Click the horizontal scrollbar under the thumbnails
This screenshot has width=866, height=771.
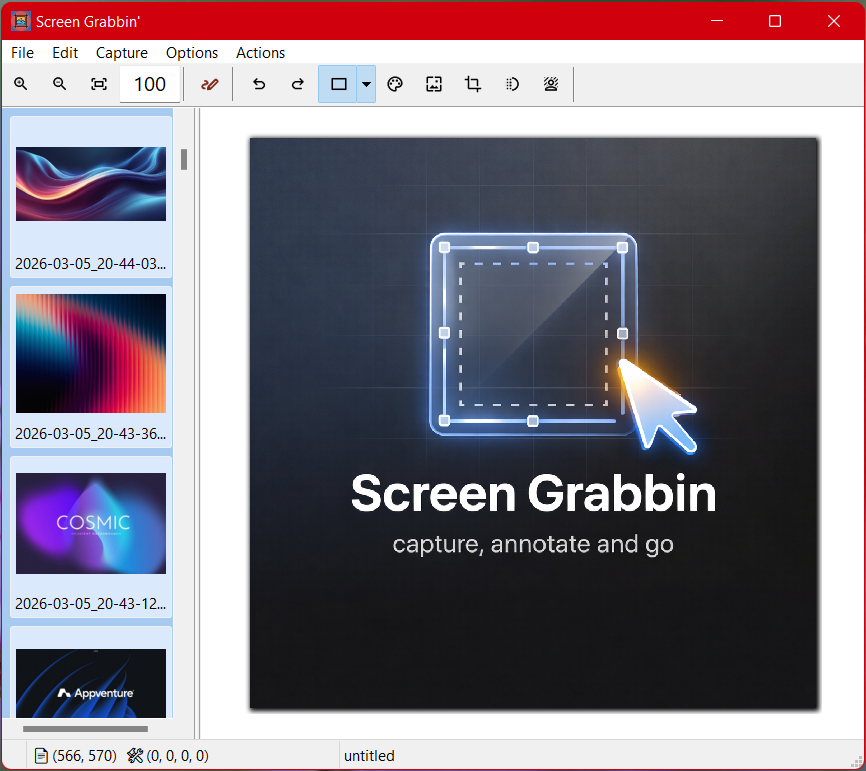86,729
